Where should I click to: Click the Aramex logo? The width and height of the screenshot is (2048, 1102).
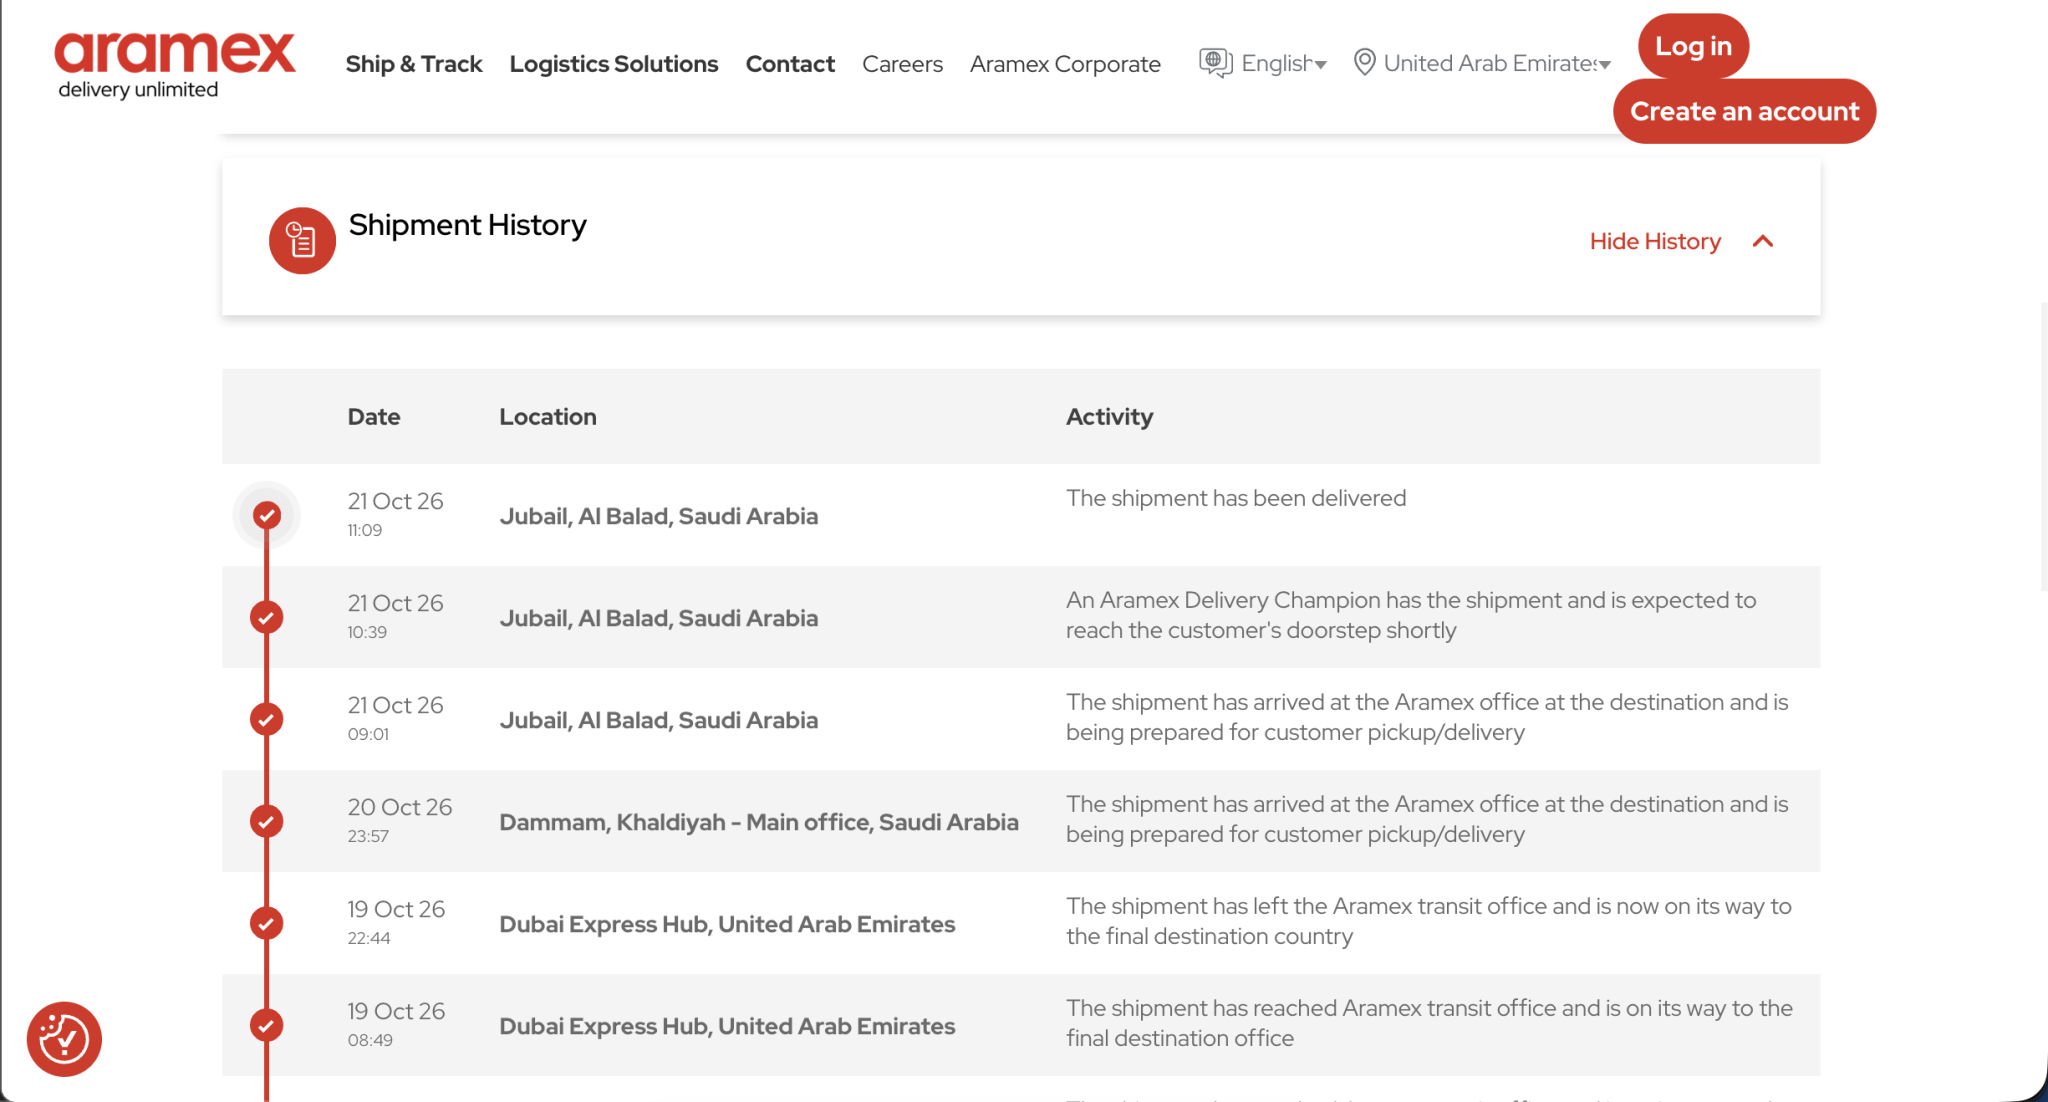pos(175,66)
